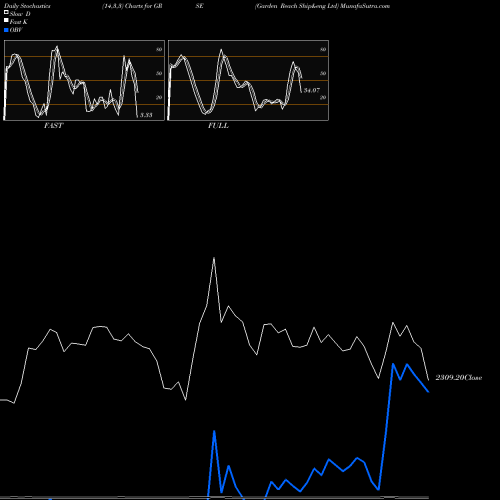This screenshot has height=500, width=500.
Task: Click the 50 level label in FULL chart
Action: point(323,73)
